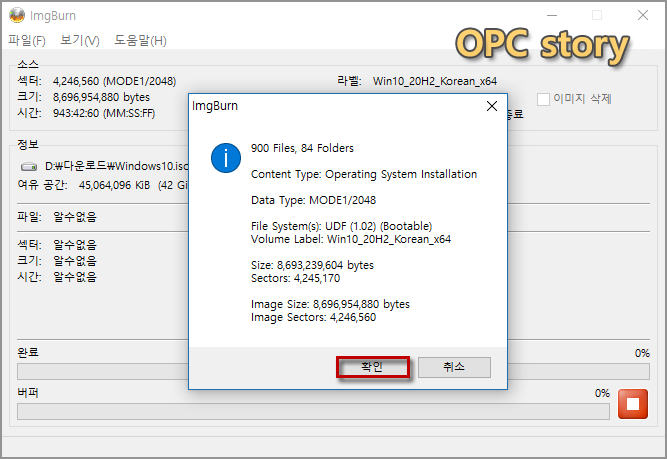This screenshot has height=459, width=667.
Task: Open the 보기(V) menu
Action: pos(80,40)
